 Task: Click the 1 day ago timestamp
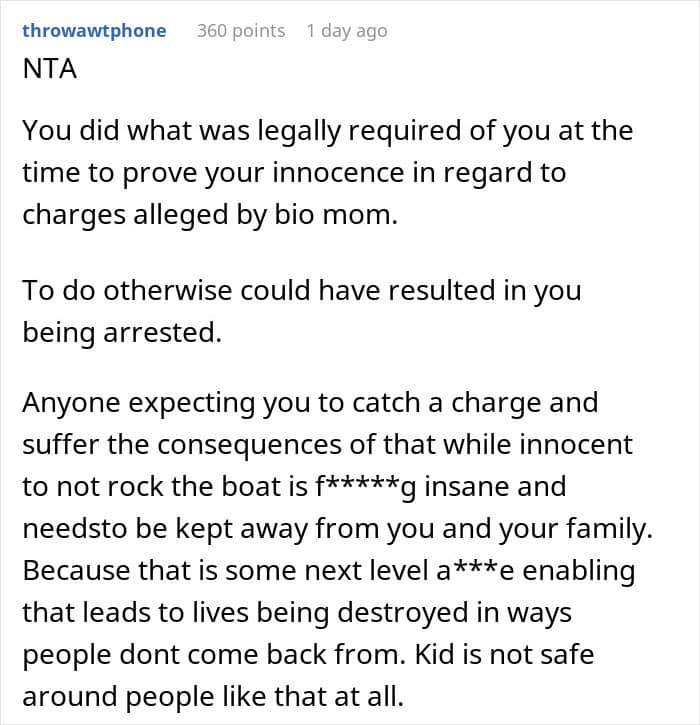(x=347, y=31)
